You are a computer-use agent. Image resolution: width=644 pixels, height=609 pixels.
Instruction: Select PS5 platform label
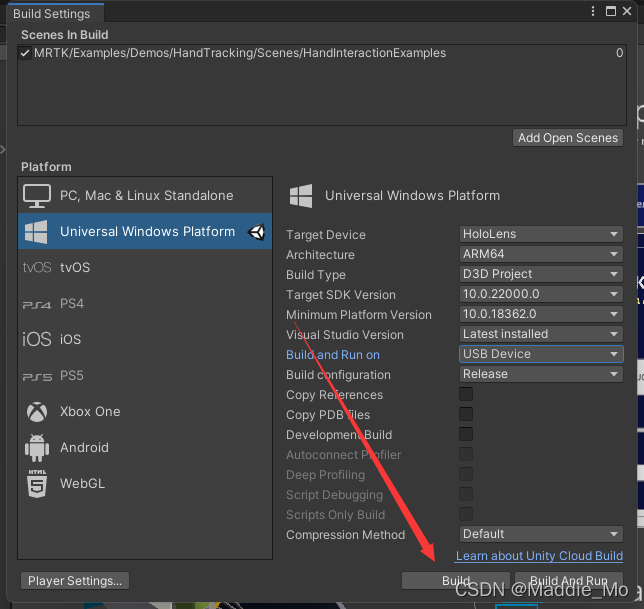72,376
